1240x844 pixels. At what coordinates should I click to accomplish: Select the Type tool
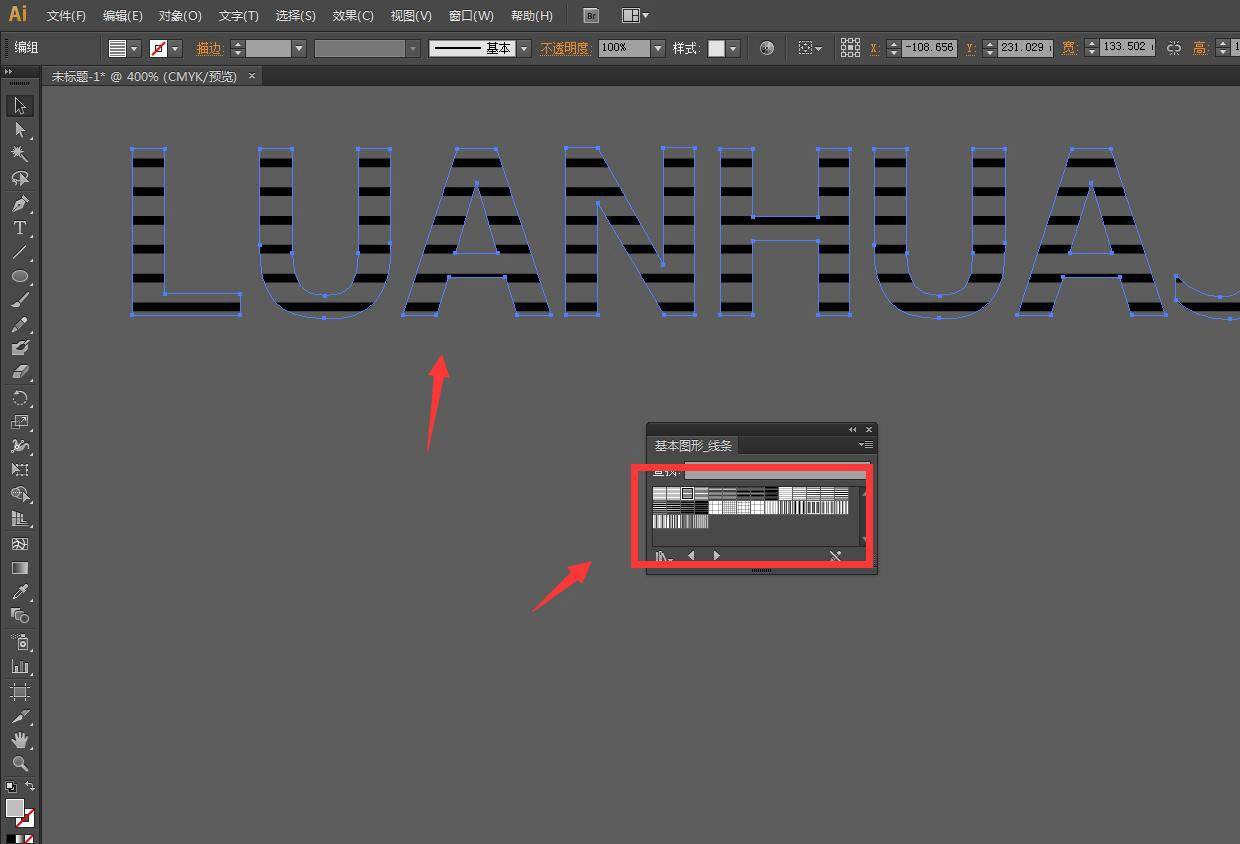coord(19,228)
